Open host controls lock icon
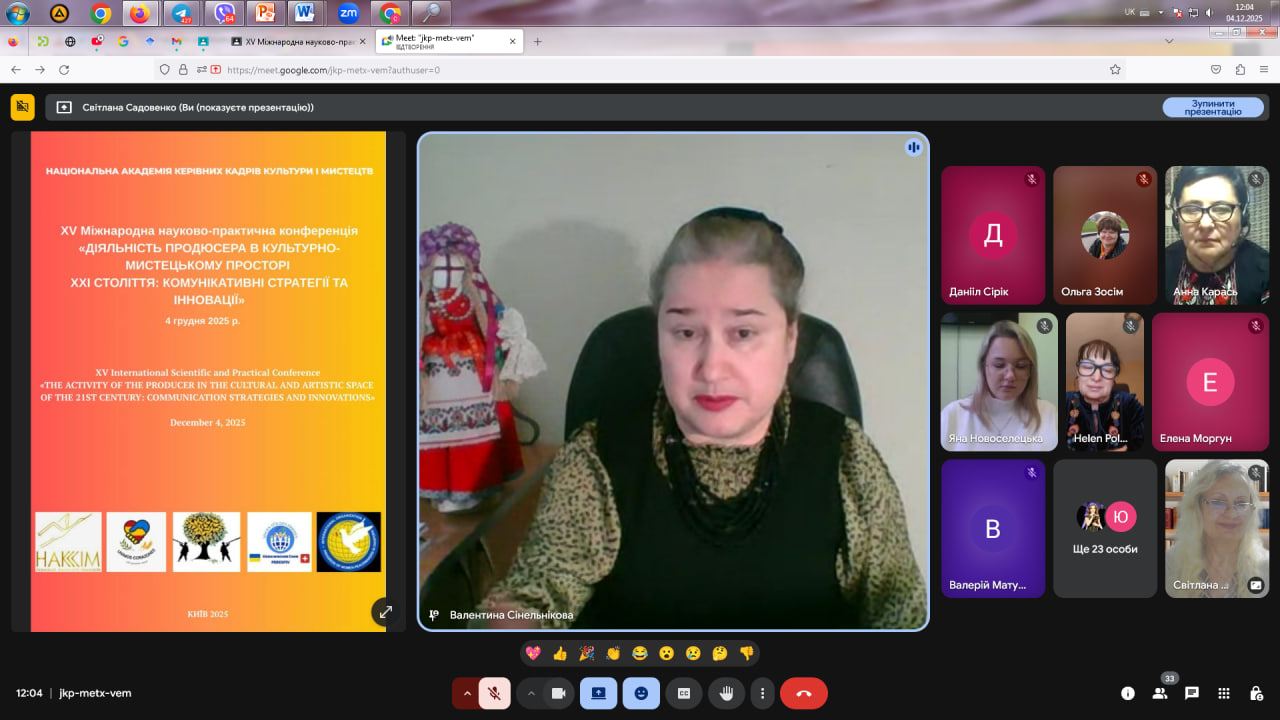 tap(1256, 693)
